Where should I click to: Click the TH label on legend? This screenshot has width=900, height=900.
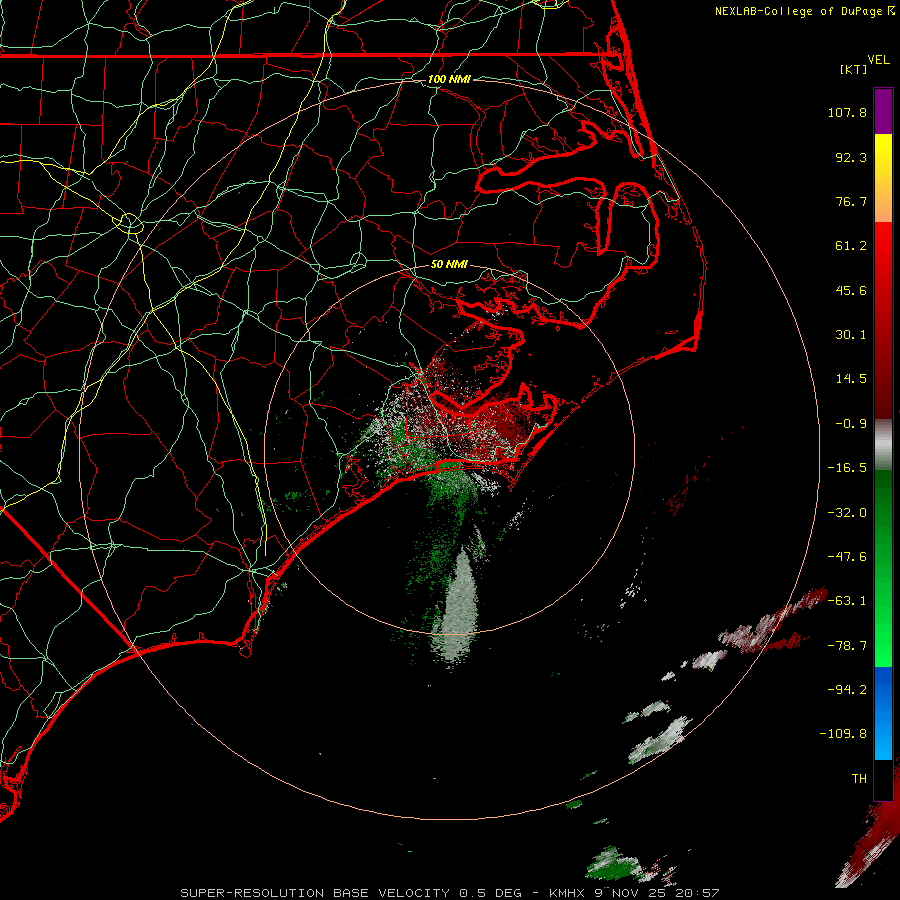(x=859, y=779)
